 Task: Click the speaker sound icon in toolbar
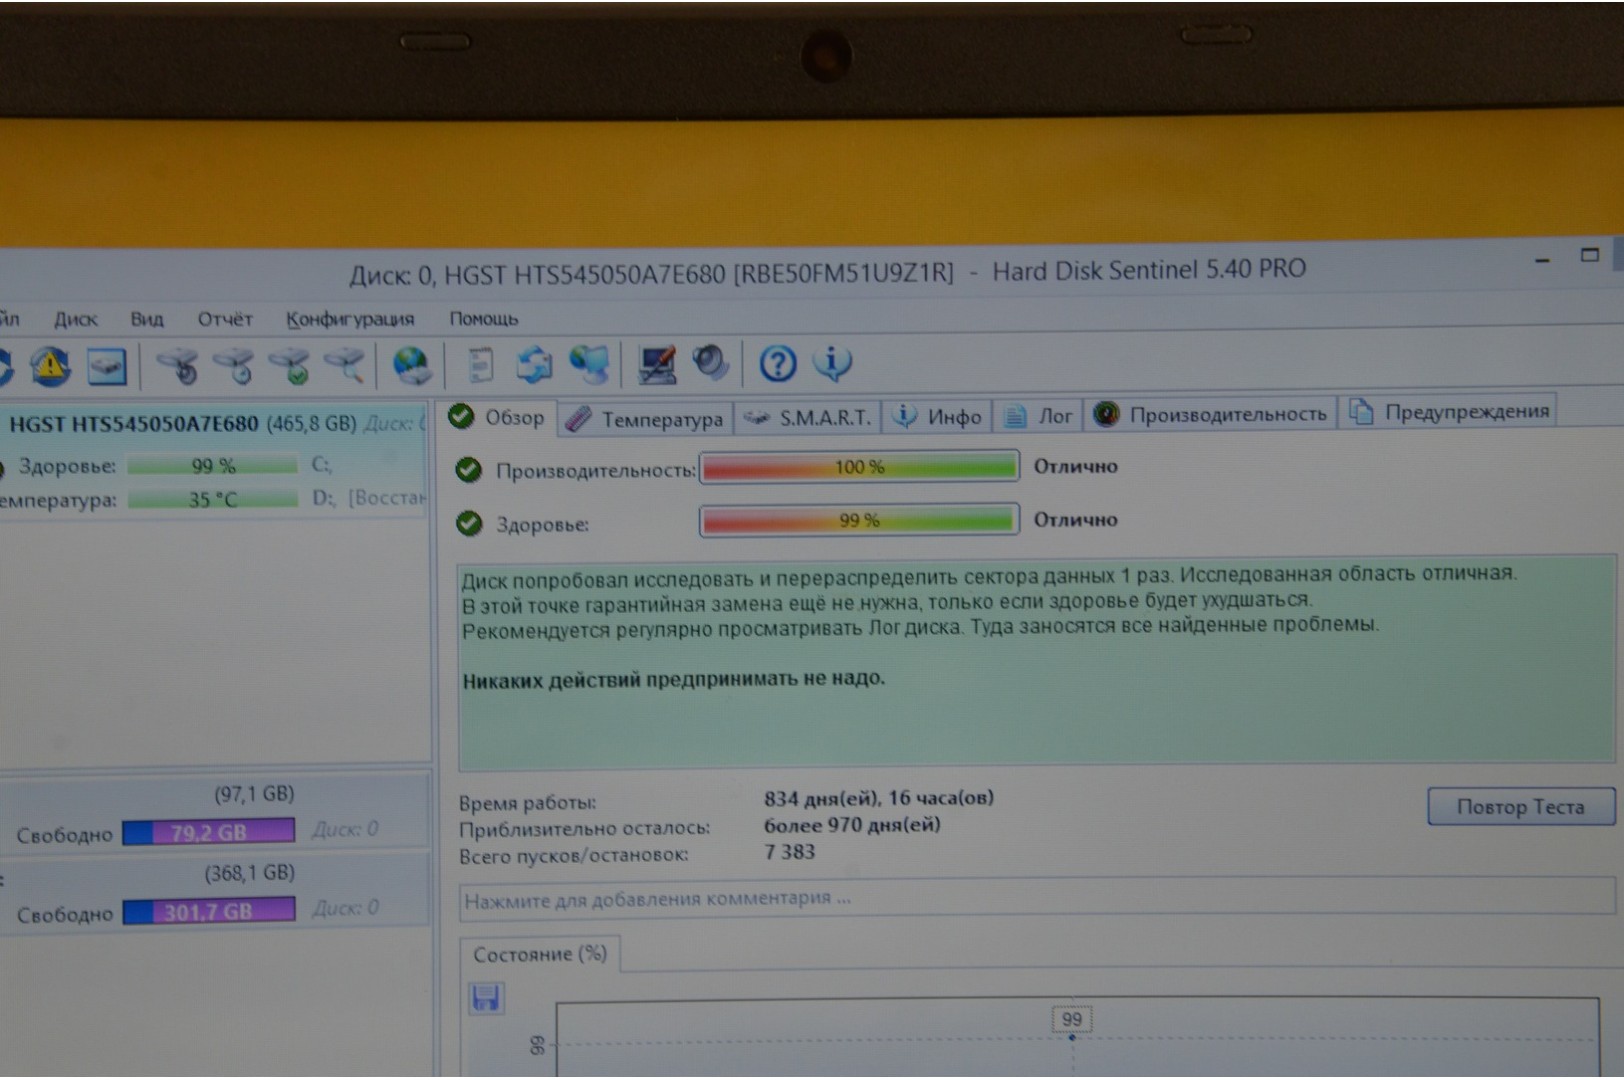[x=710, y=363]
